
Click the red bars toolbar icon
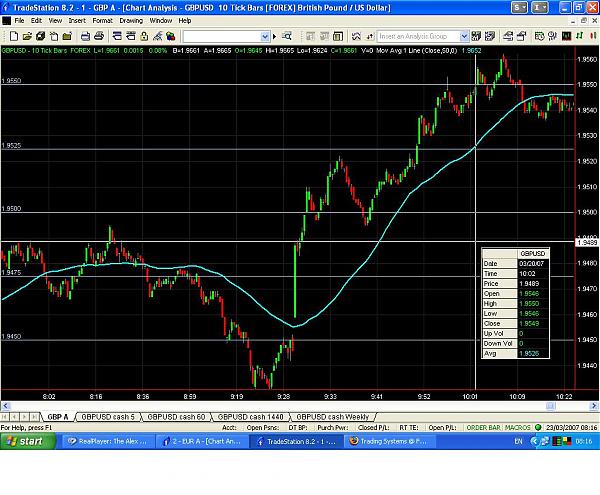(593, 36)
